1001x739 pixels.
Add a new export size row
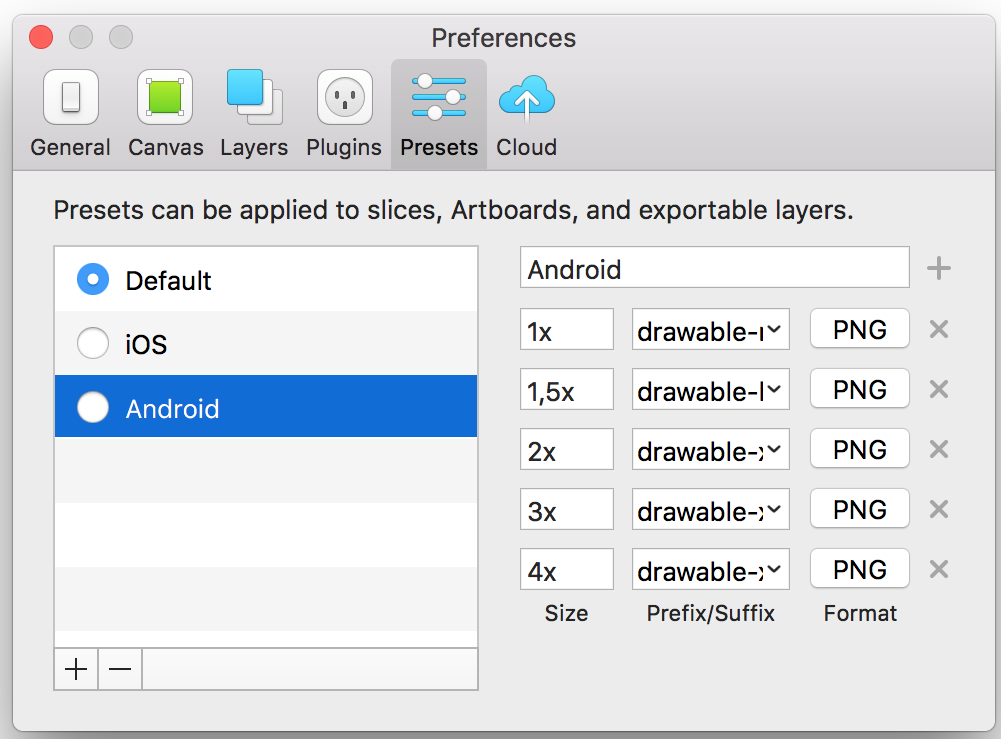coord(939,268)
